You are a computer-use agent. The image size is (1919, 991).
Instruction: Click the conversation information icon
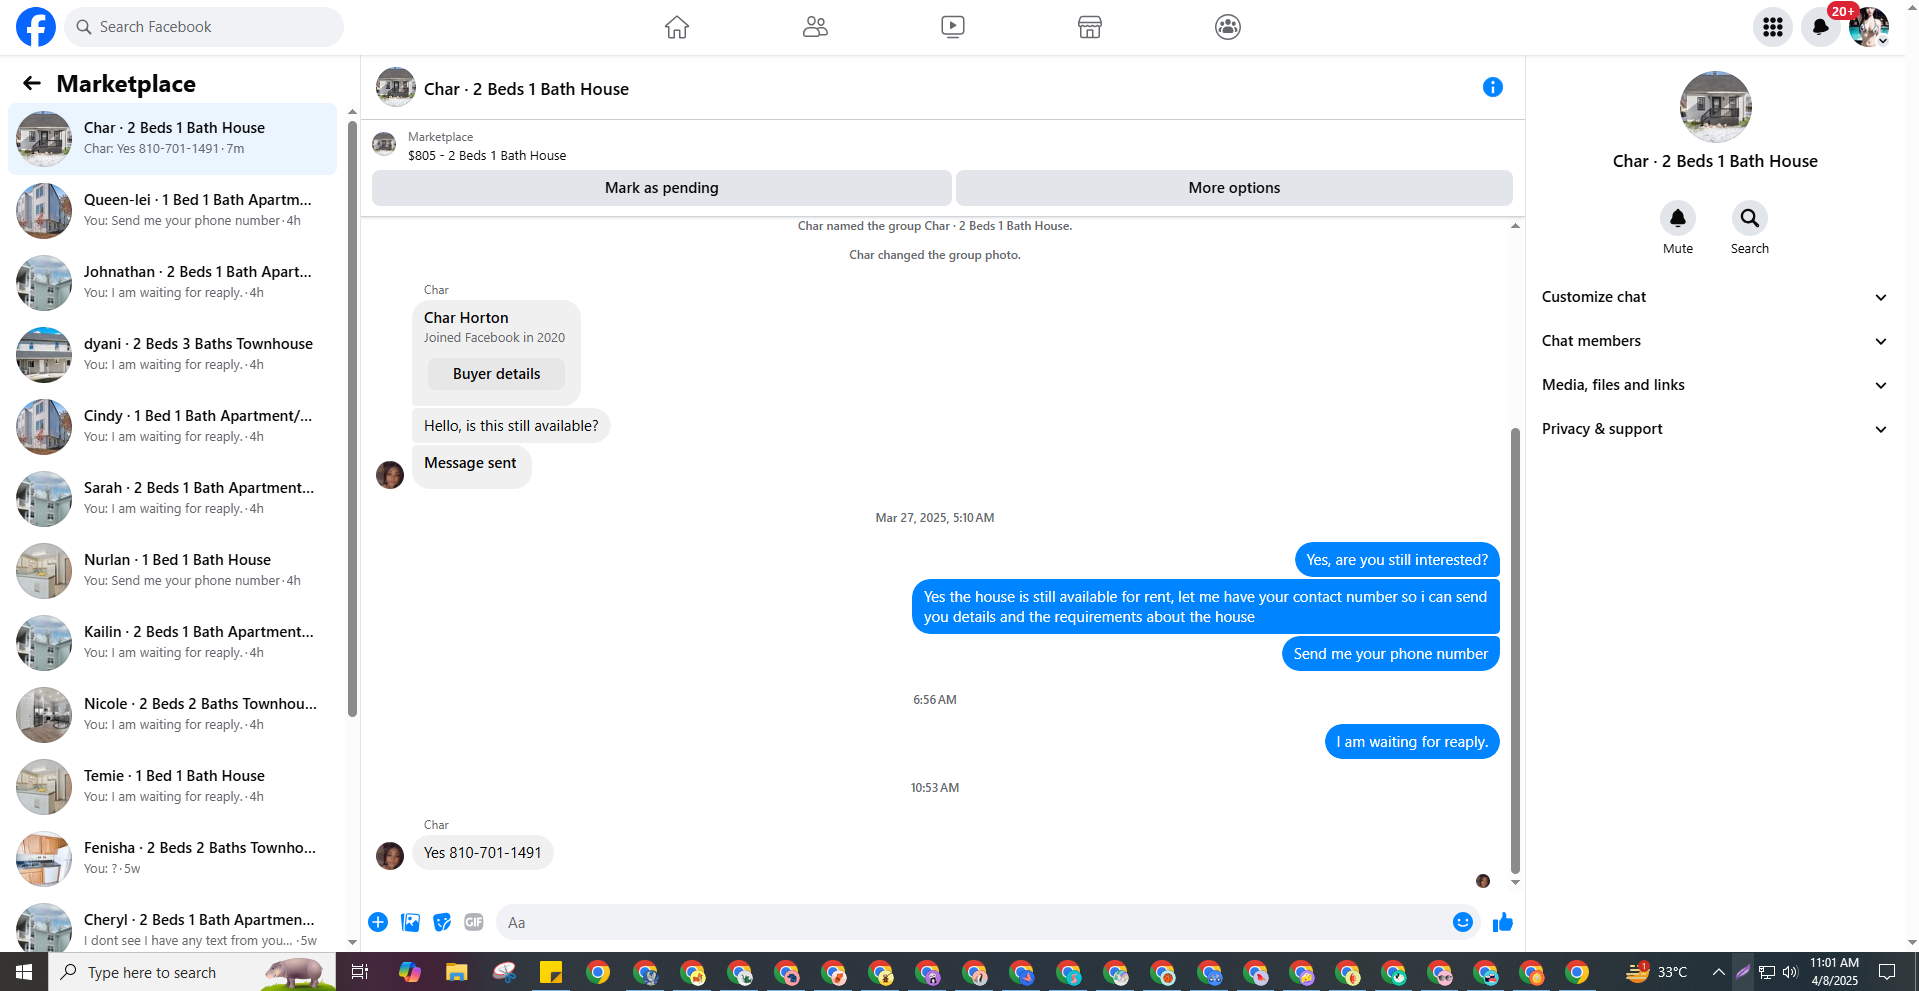[x=1493, y=87]
